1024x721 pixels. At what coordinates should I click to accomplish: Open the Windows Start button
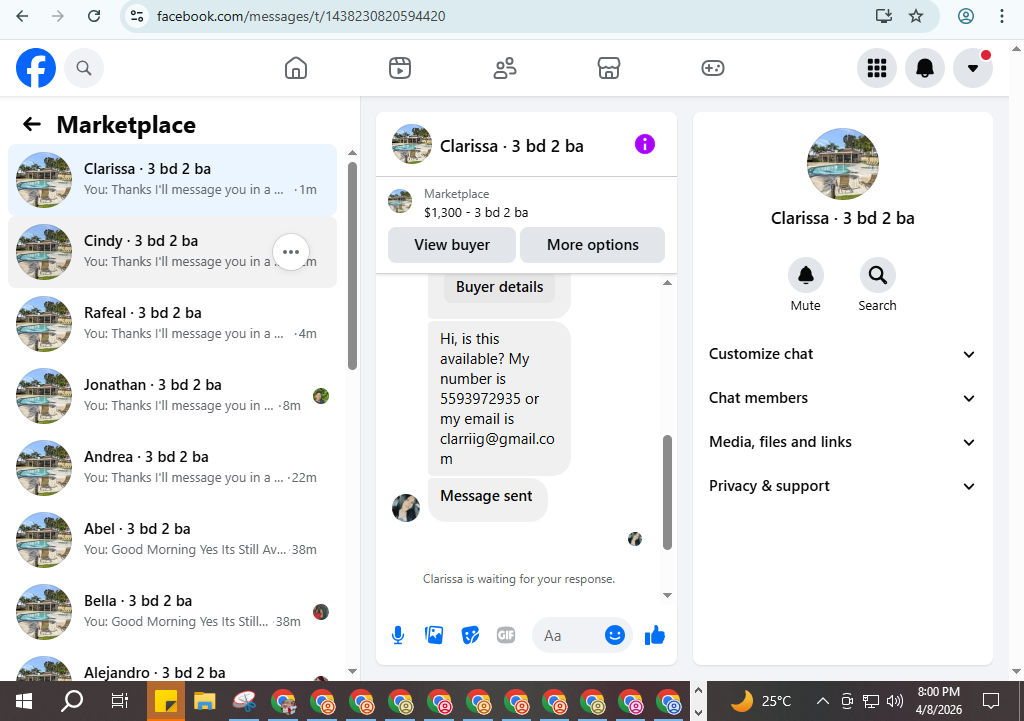[24, 701]
